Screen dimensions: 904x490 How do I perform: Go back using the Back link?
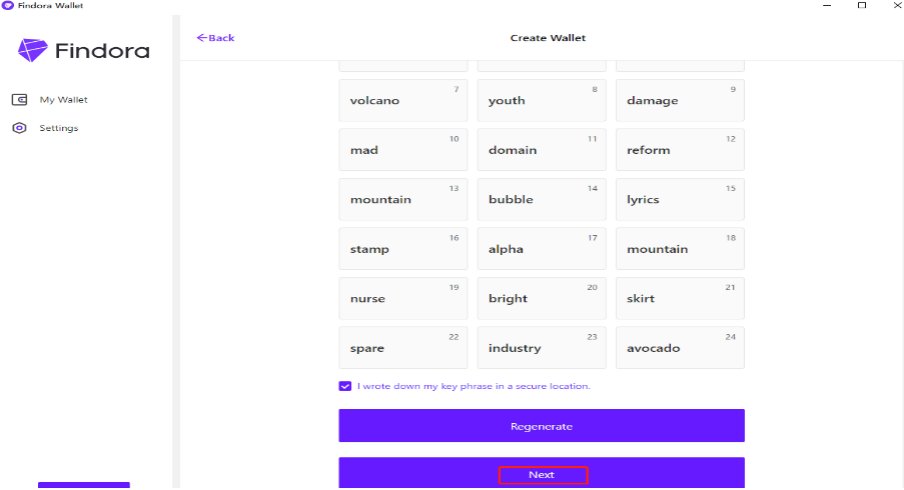pos(216,37)
